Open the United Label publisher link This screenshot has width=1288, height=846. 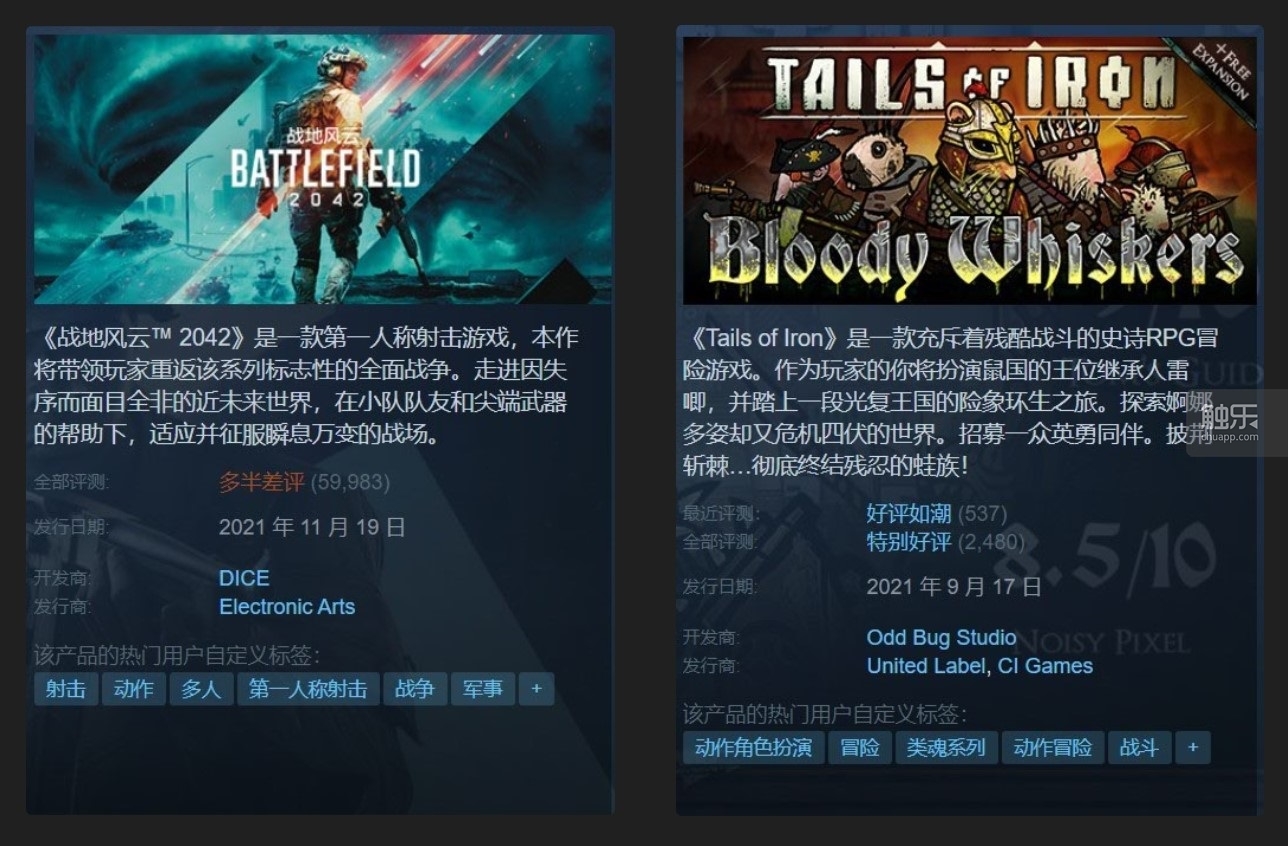[927, 666]
